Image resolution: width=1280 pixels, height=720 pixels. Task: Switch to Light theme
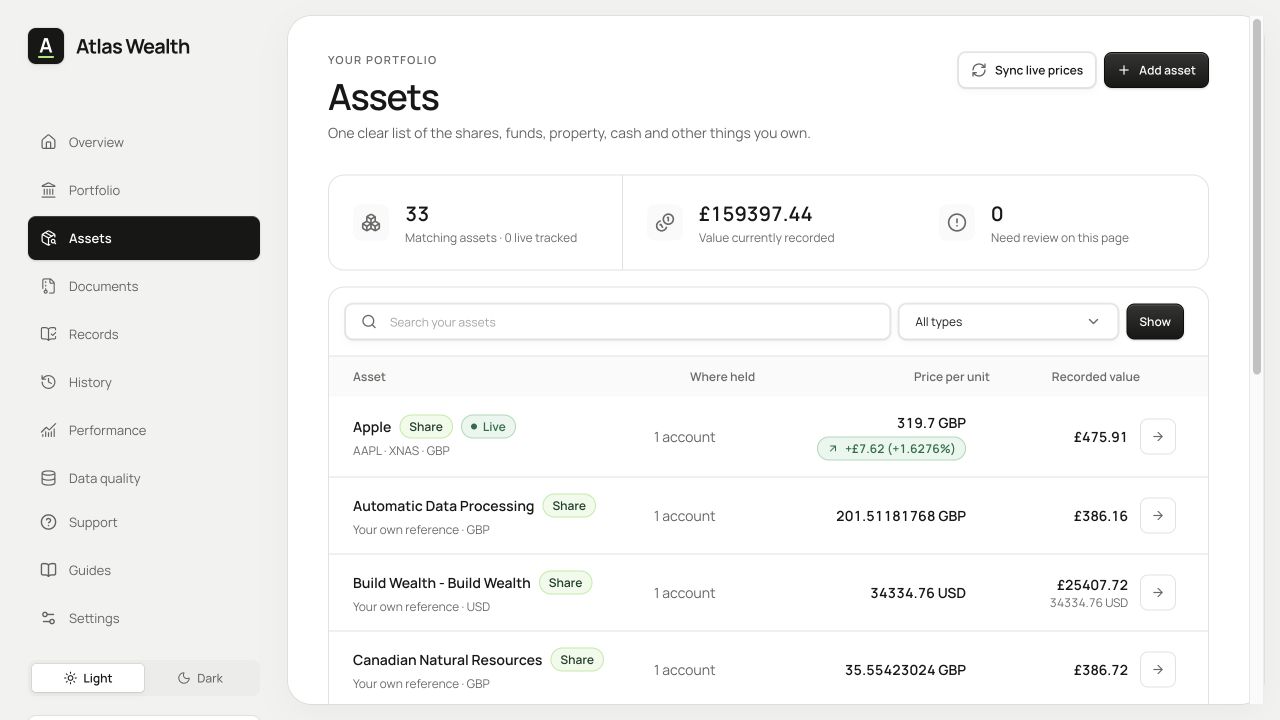(x=88, y=678)
